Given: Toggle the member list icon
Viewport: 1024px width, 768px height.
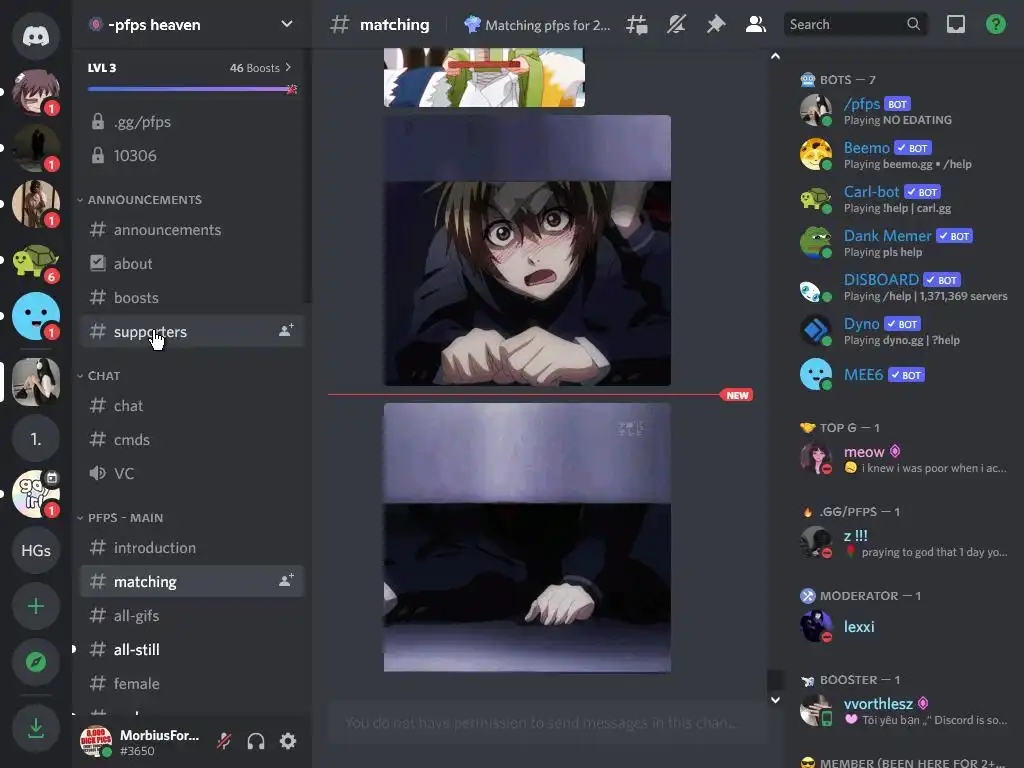Looking at the screenshot, I should [x=756, y=25].
